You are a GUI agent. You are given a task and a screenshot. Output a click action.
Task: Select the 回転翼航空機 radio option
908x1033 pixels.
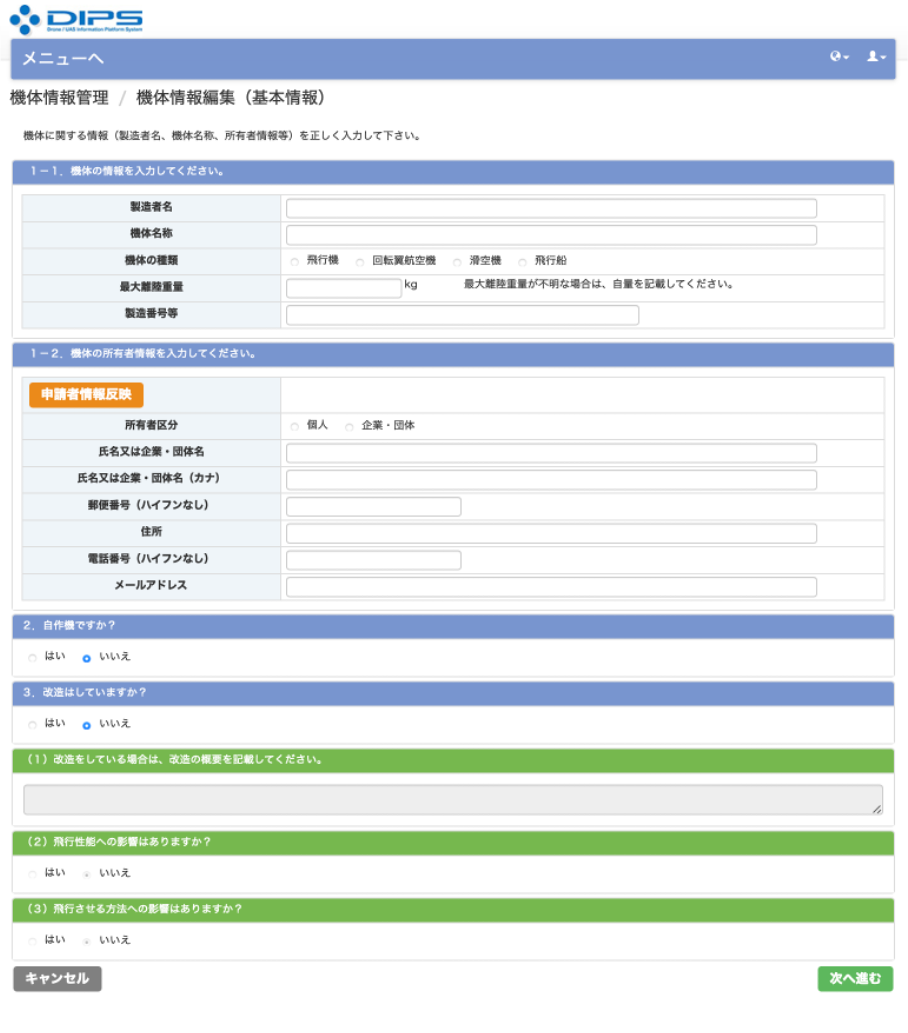click(359, 261)
